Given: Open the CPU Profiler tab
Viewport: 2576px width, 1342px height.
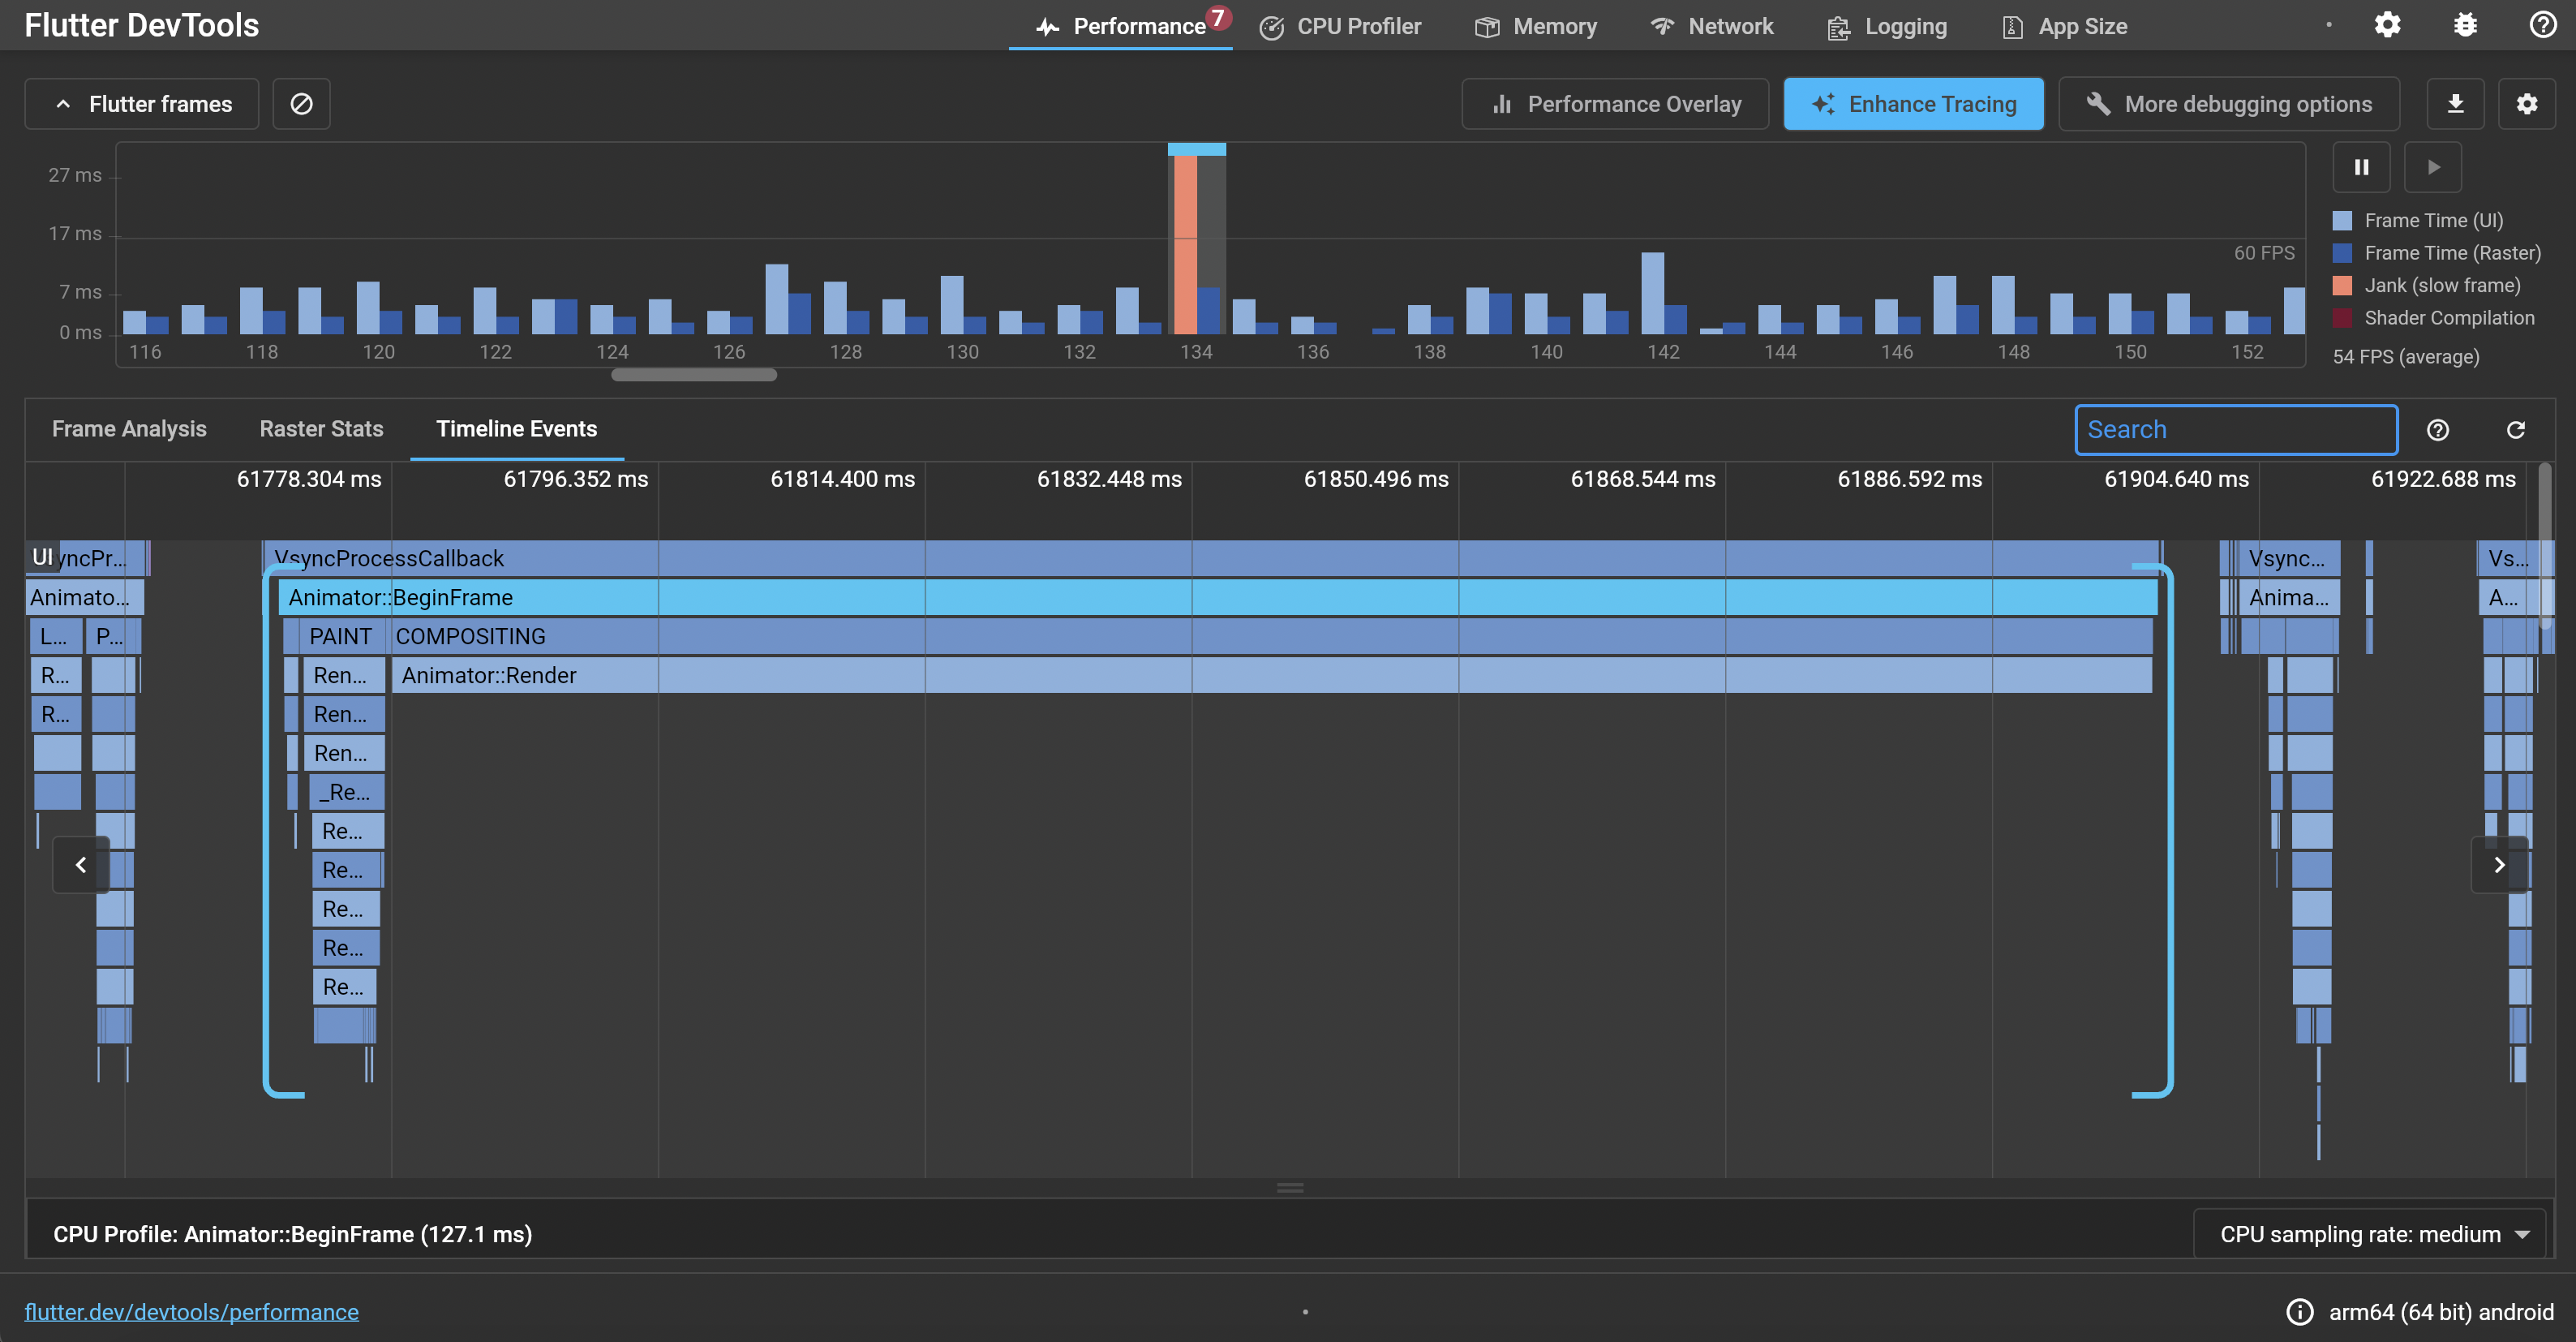Looking at the screenshot, I should point(1340,27).
